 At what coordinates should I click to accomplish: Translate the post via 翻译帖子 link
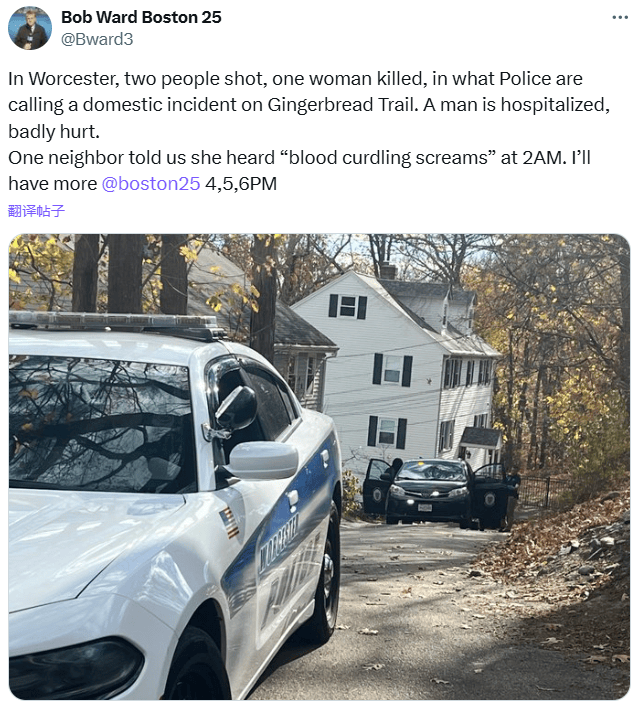point(36,210)
